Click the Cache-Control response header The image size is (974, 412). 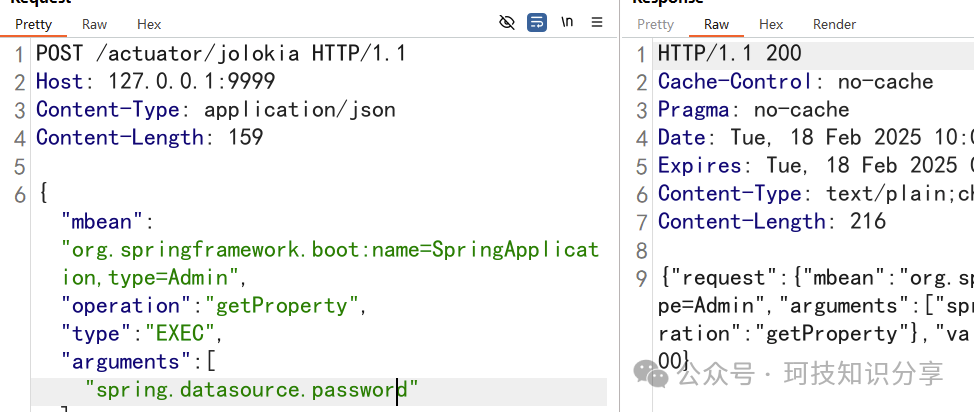coord(796,81)
